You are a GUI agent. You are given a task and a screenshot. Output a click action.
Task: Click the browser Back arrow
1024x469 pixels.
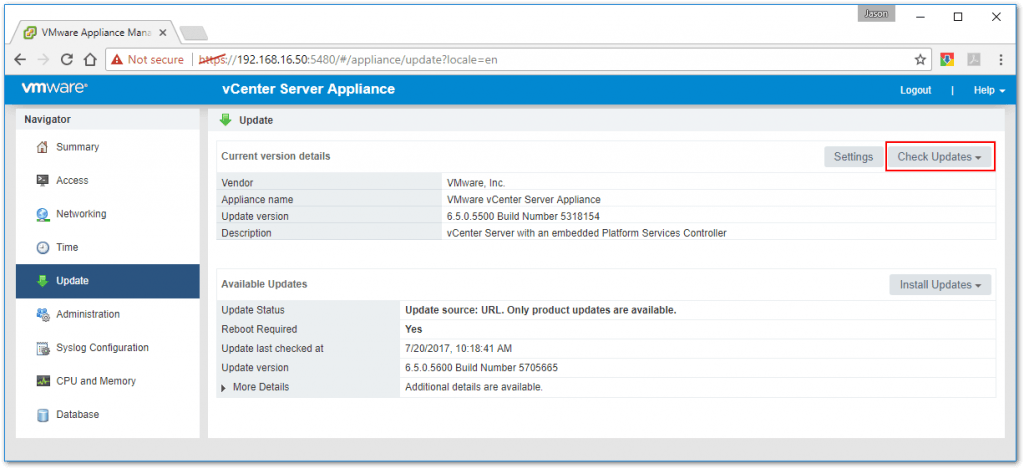point(20,59)
